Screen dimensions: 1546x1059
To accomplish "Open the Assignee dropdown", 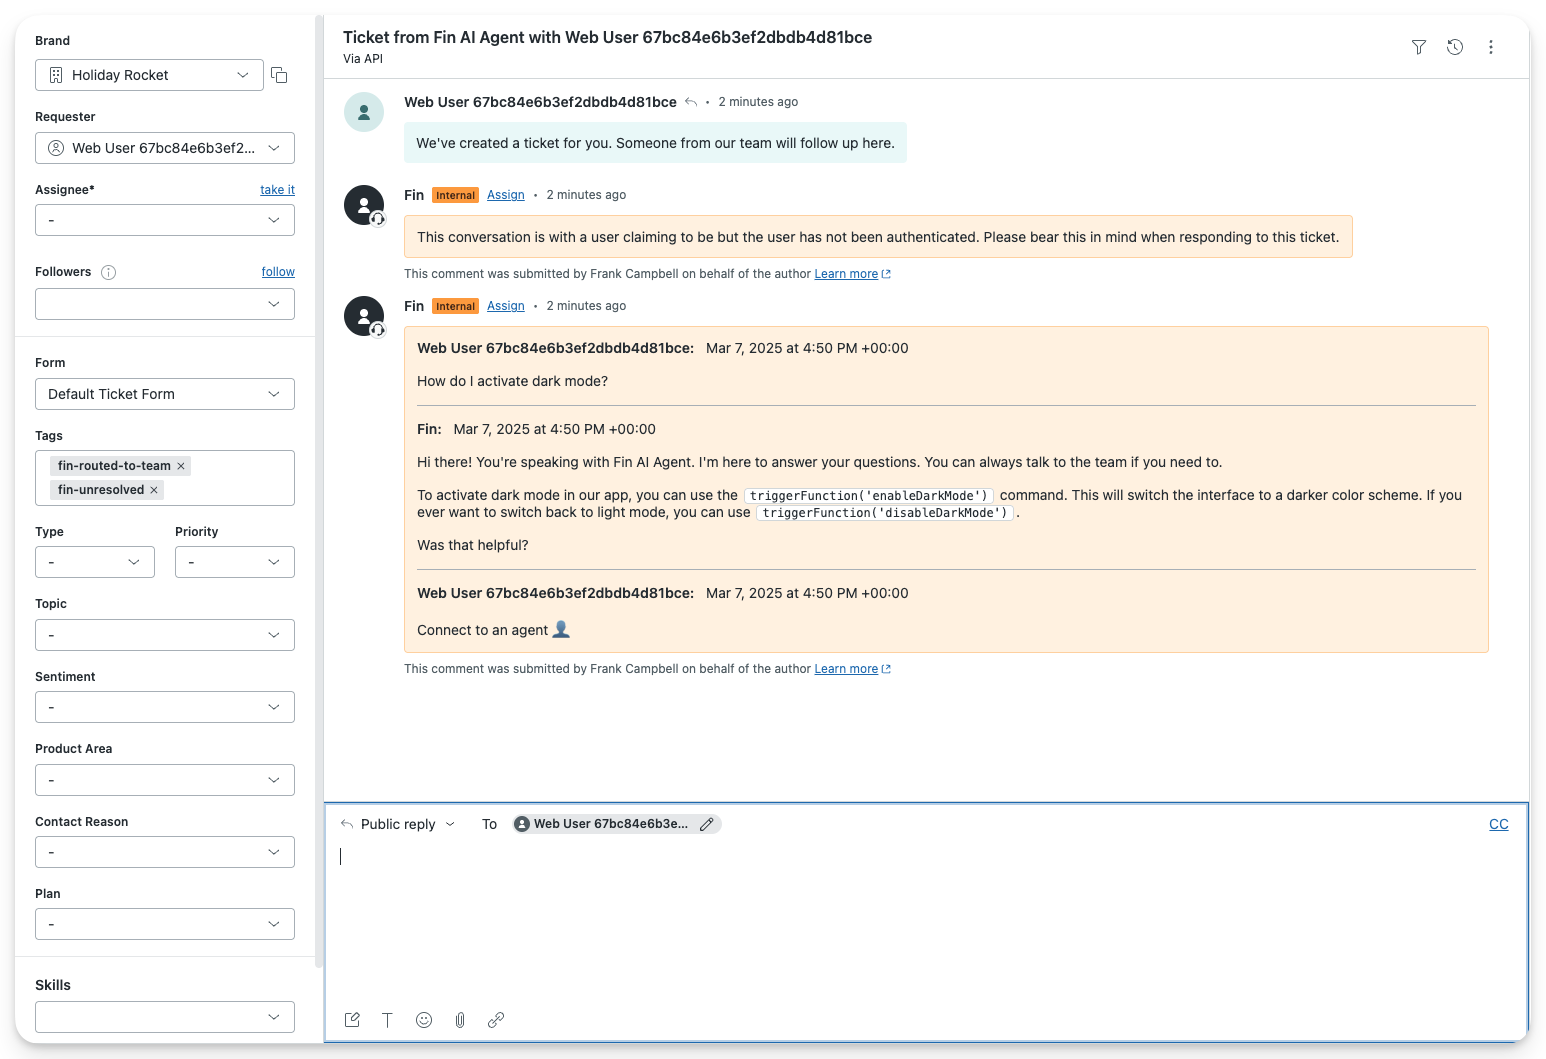I will click(165, 220).
